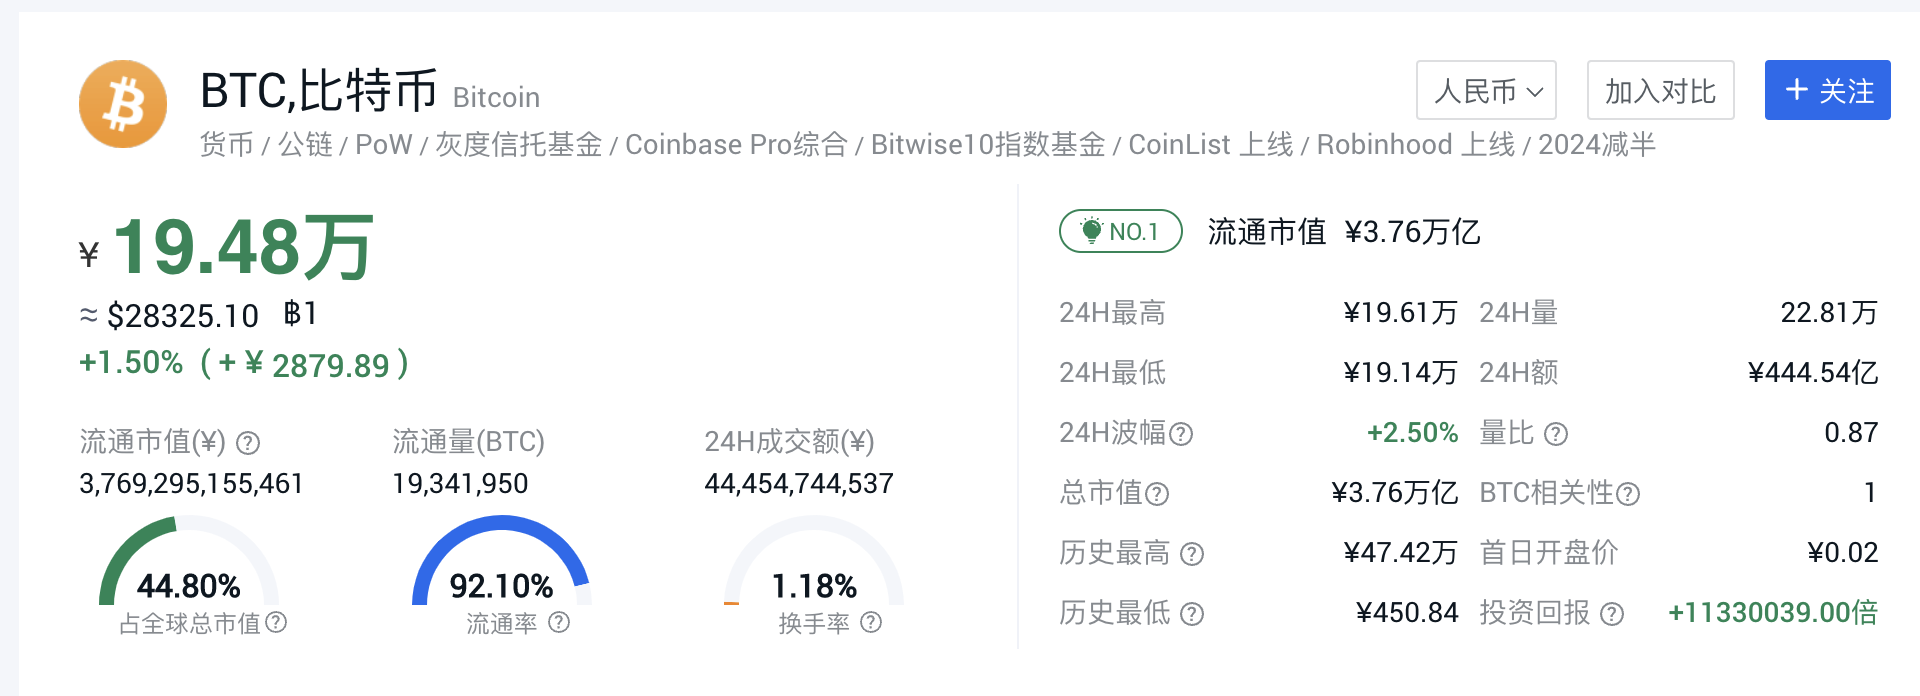This screenshot has height=696, width=1920.
Task: Click the NO.1 ranking badge
Action: pyautogui.click(x=1121, y=231)
